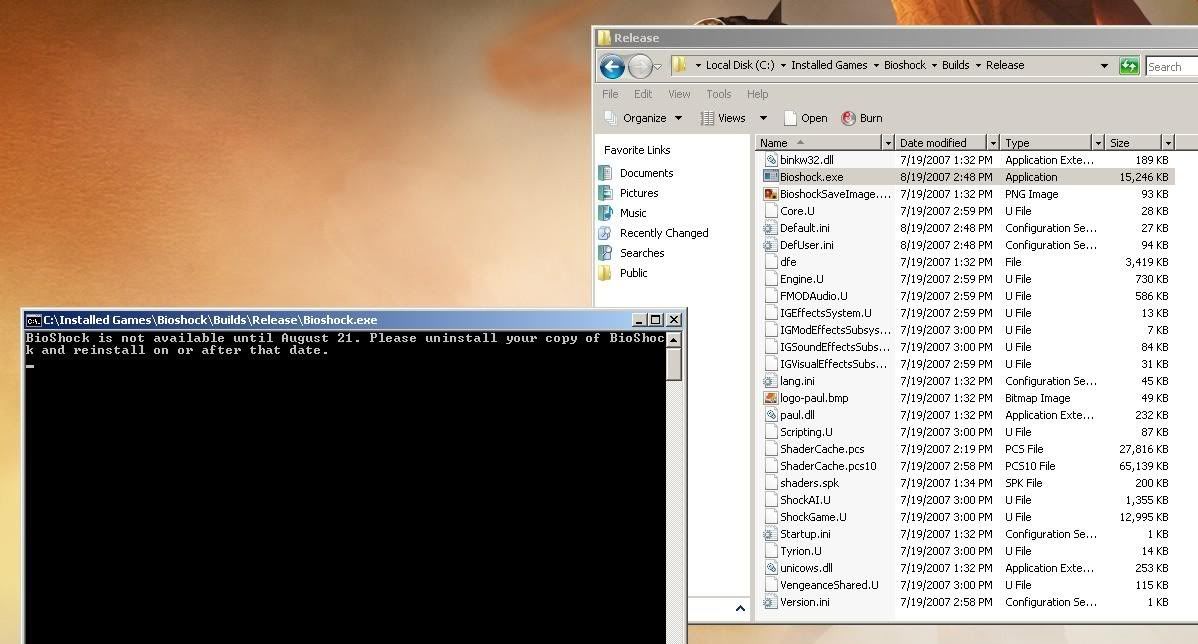Open the Music favorite link icon
Screen dimensions: 1198x644
605,213
